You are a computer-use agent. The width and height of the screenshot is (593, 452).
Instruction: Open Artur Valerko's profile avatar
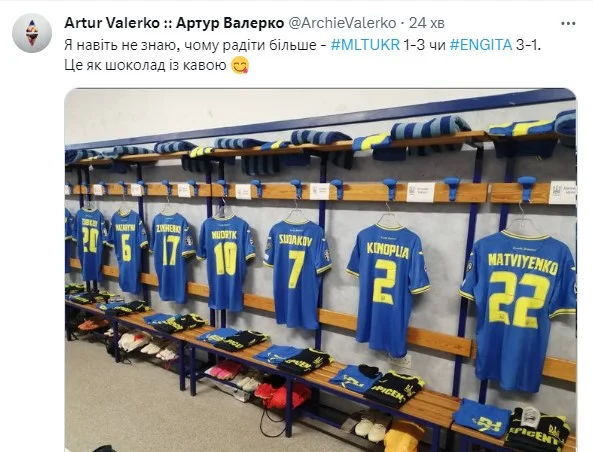click(x=32, y=33)
